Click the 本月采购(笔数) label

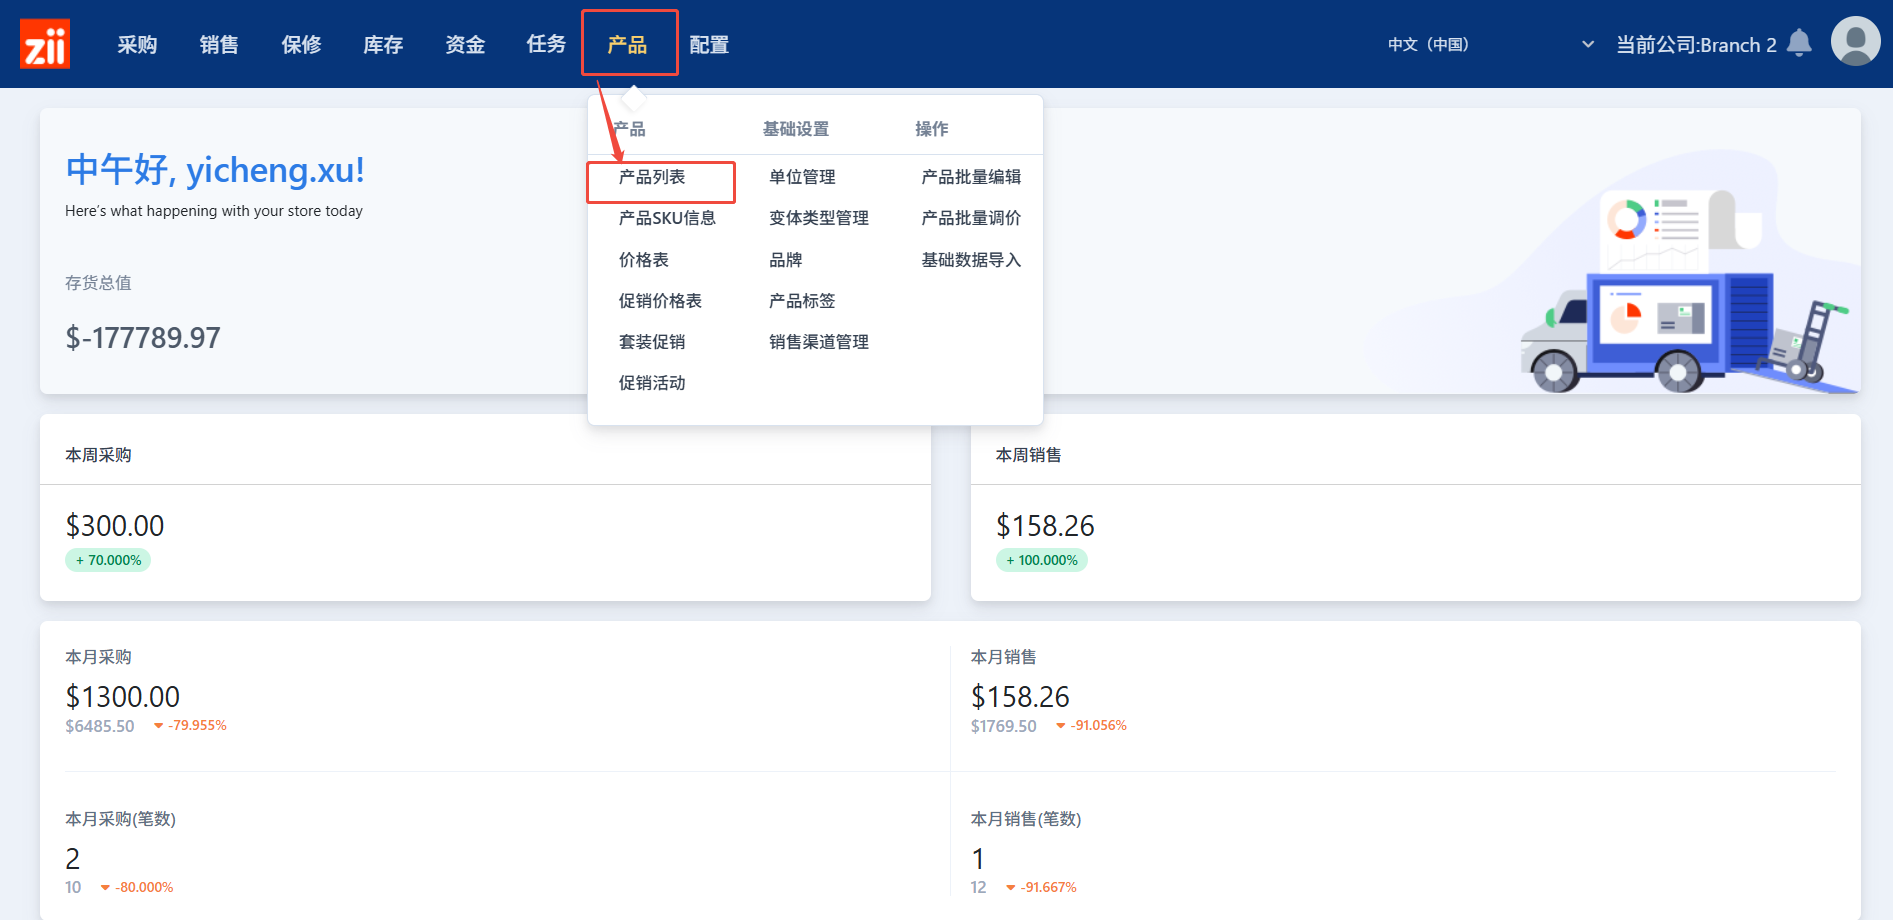(120, 819)
